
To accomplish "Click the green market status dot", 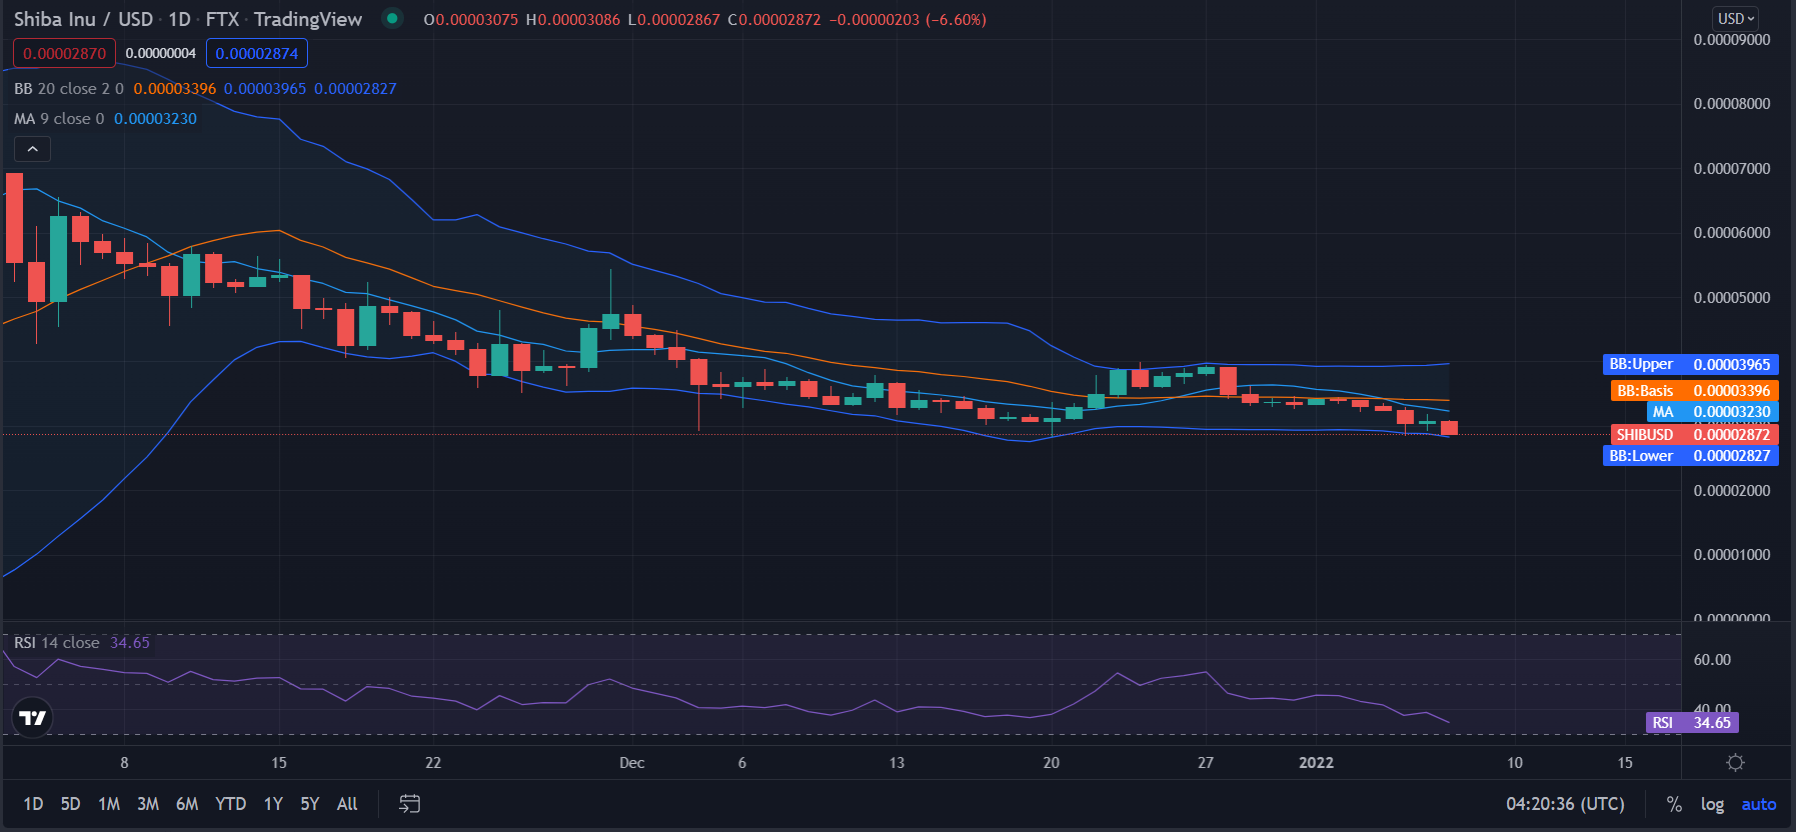I will 392,18.
